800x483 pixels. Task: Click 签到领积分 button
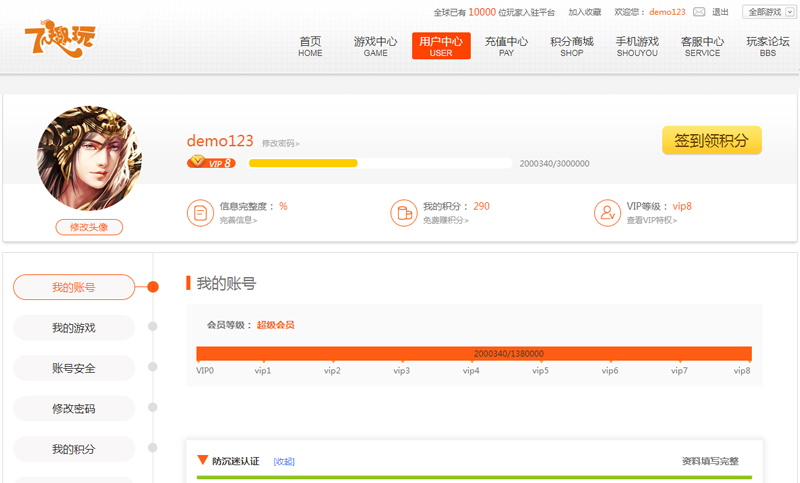[x=712, y=140]
